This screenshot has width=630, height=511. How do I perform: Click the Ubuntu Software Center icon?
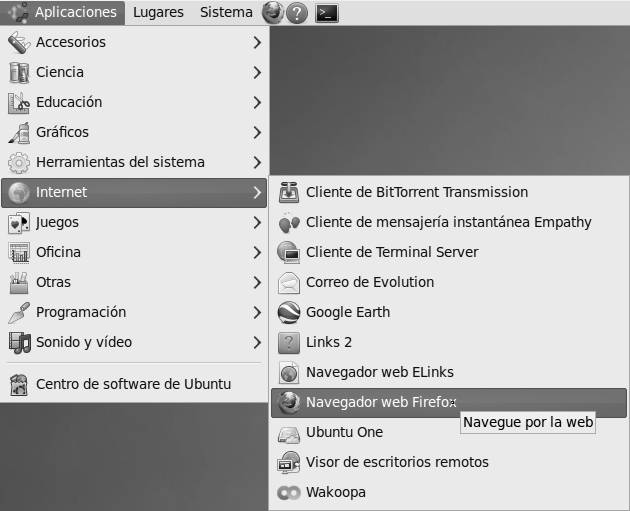[19, 384]
